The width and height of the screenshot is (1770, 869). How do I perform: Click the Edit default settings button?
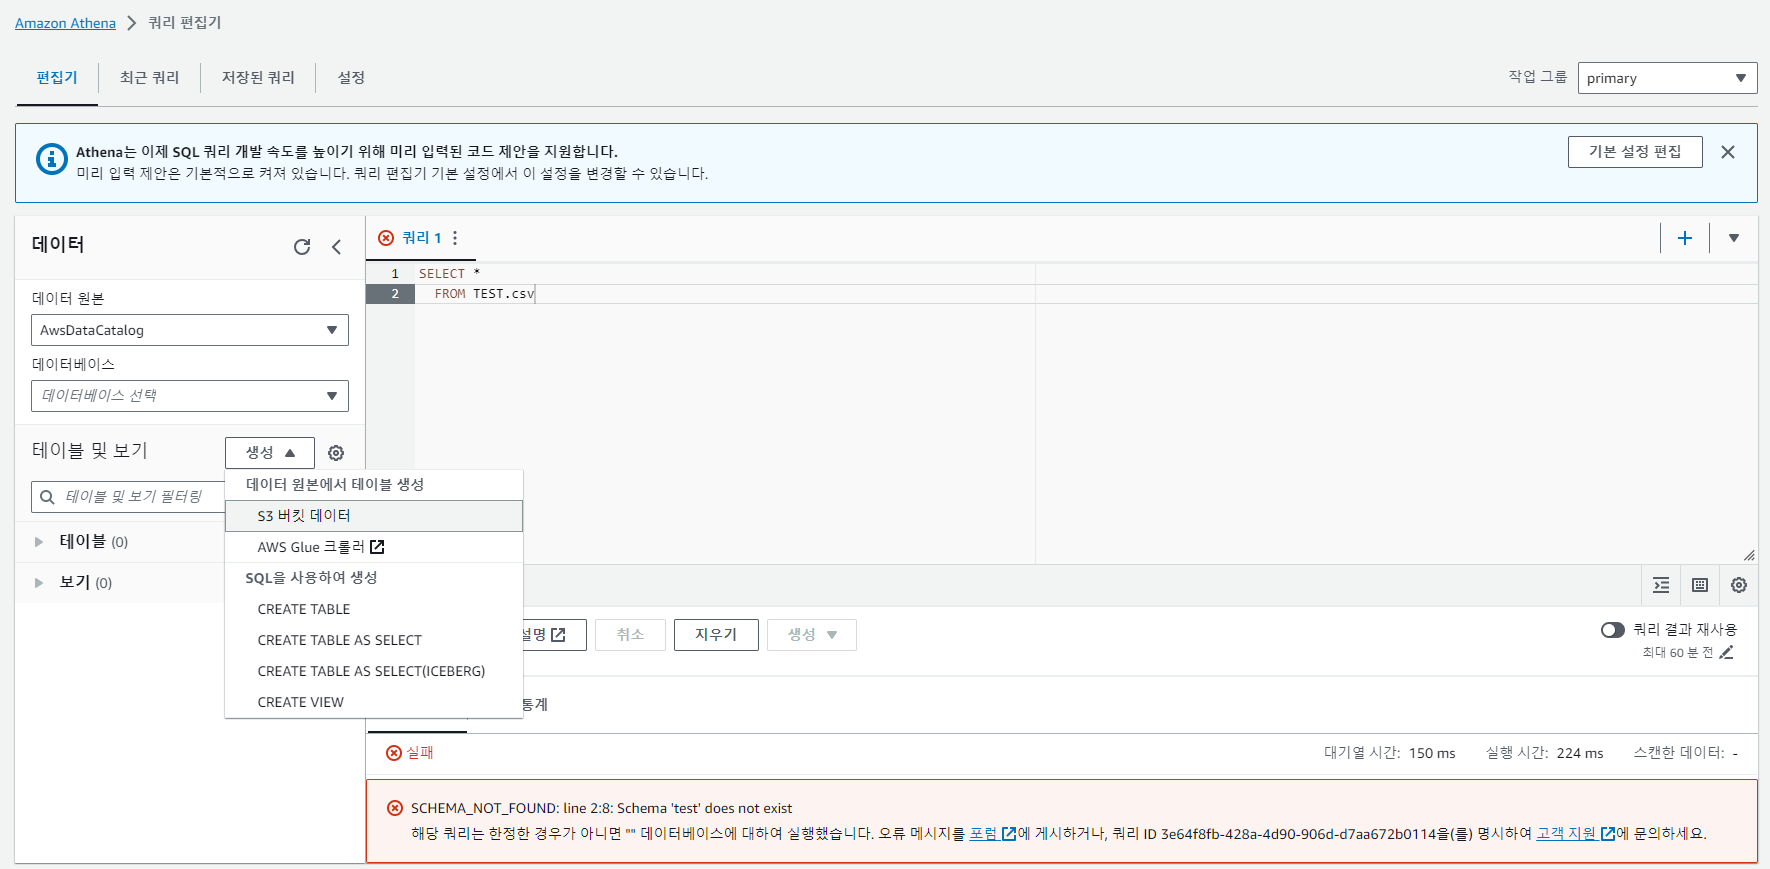pyautogui.click(x=1635, y=152)
